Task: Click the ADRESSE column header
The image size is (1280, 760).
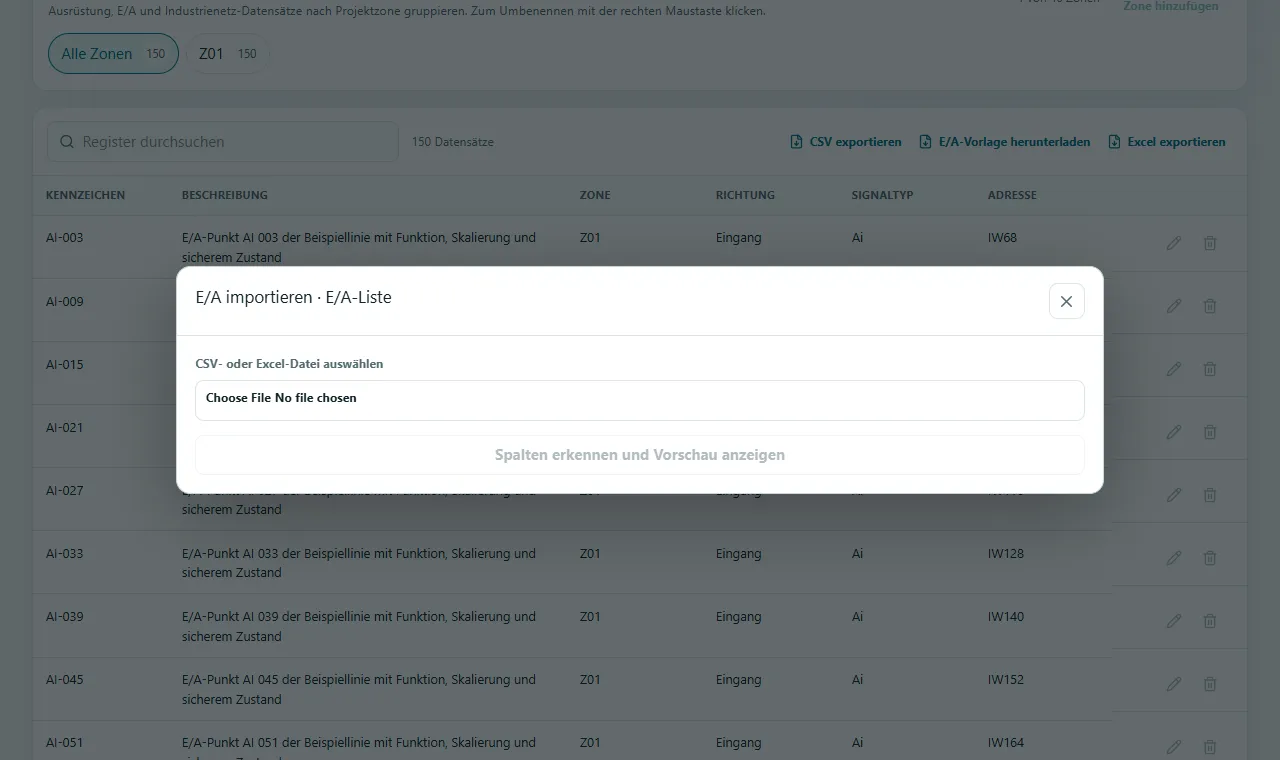Action: [x=1012, y=195]
